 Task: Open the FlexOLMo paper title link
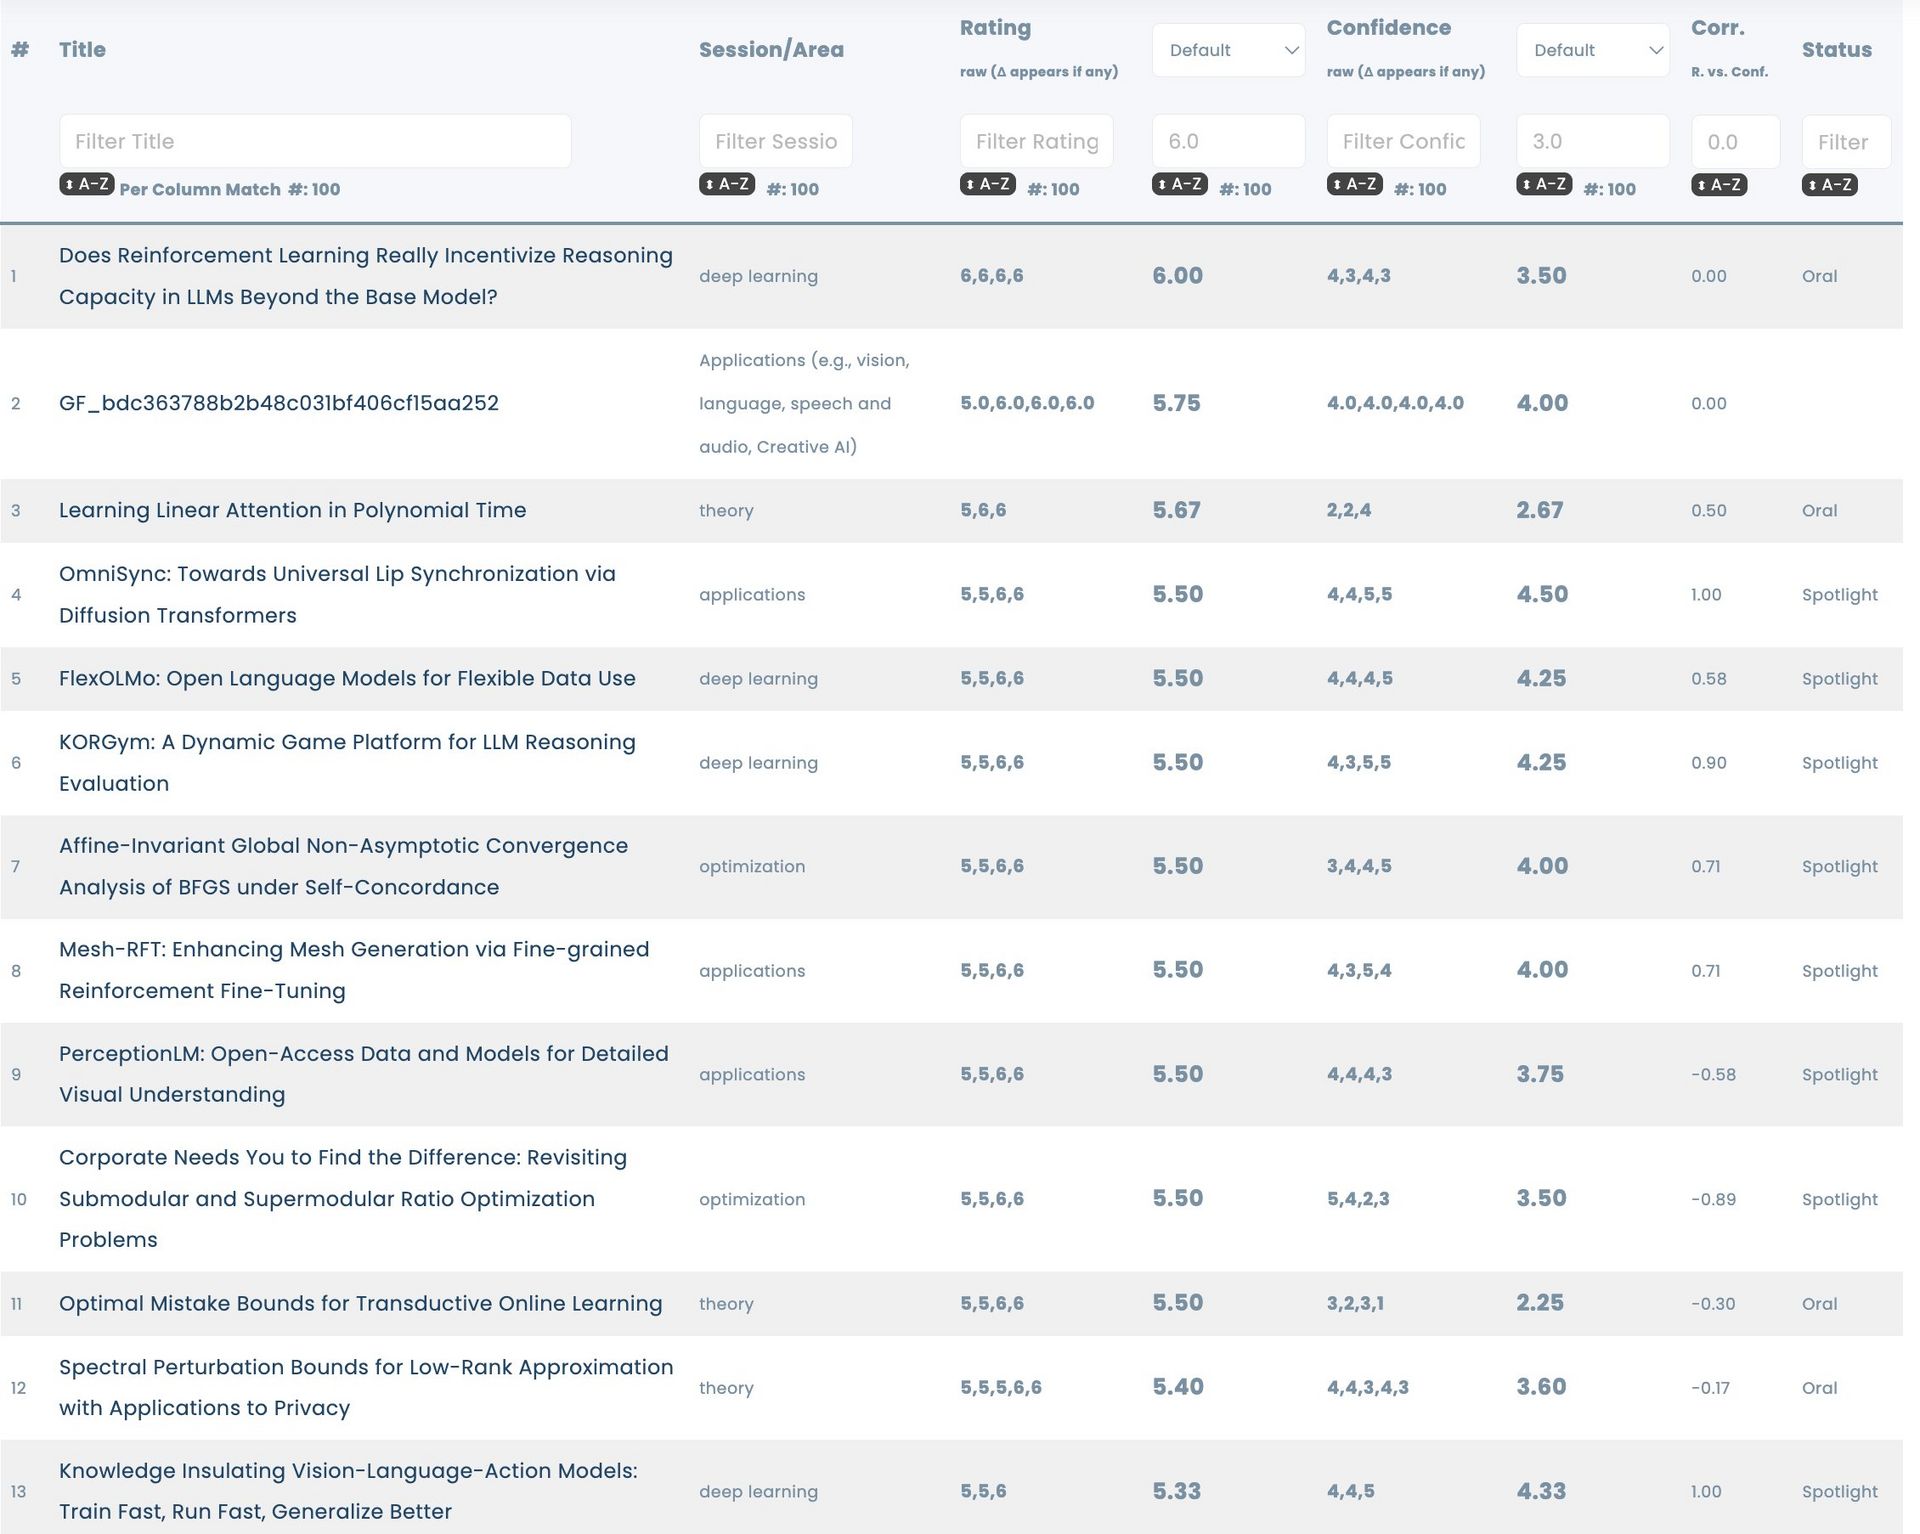[x=347, y=678]
